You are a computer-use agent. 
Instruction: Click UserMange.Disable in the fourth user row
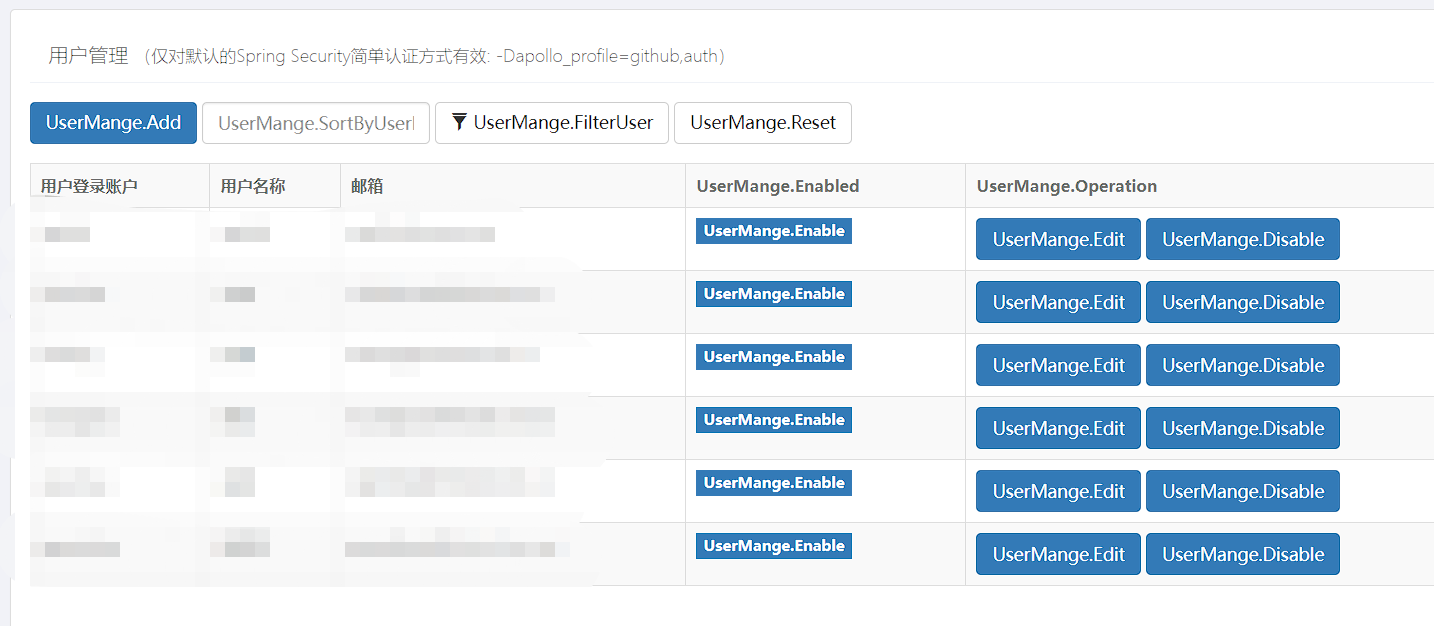tap(1243, 428)
